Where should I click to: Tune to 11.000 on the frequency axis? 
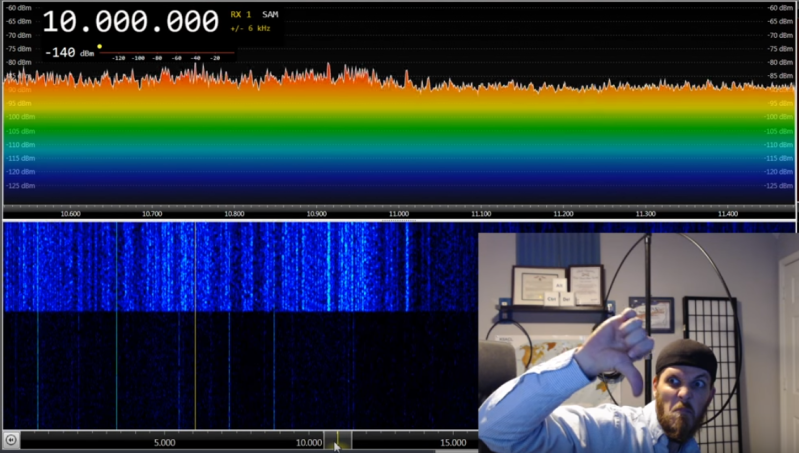pos(398,213)
